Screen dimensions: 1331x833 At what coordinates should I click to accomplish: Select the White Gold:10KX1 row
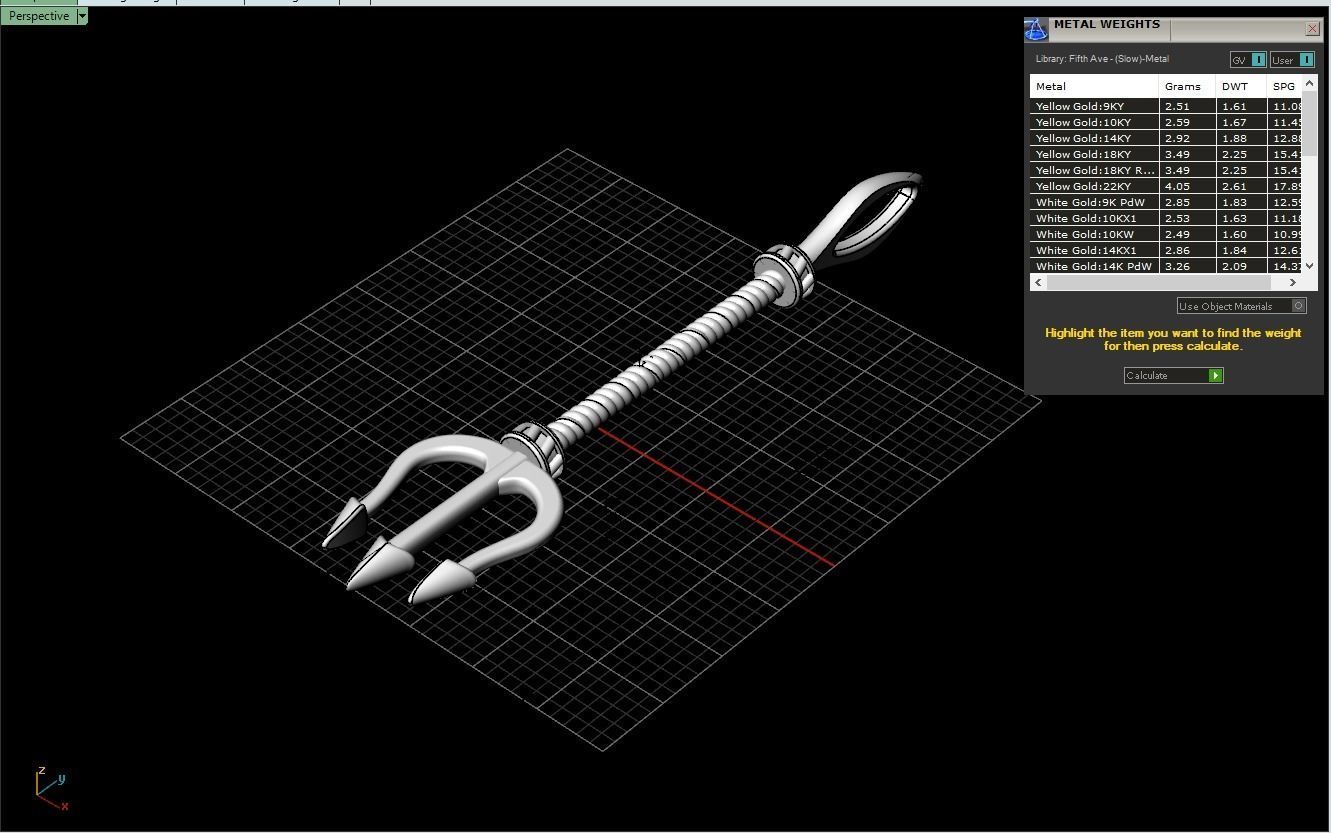(1166, 218)
